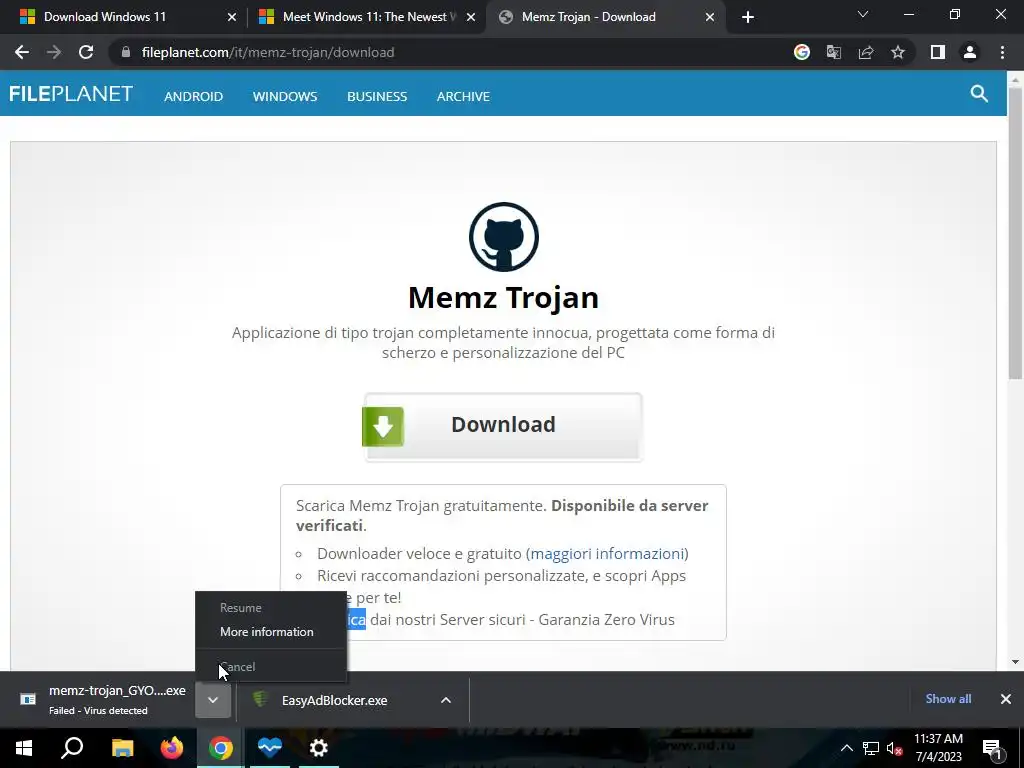The width and height of the screenshot is (1024, 768).
Task: Open the browser side panel
Action: click(938, 52)
